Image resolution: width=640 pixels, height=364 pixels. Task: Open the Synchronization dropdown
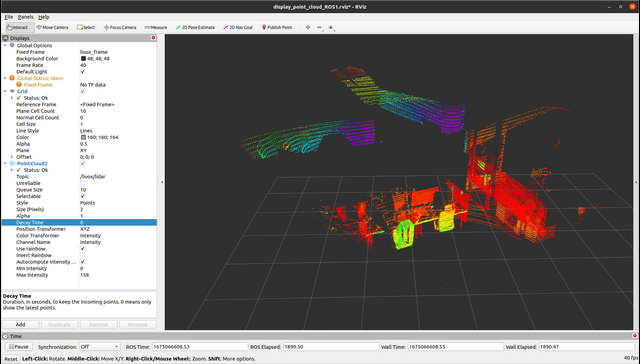tap(99, 346)
